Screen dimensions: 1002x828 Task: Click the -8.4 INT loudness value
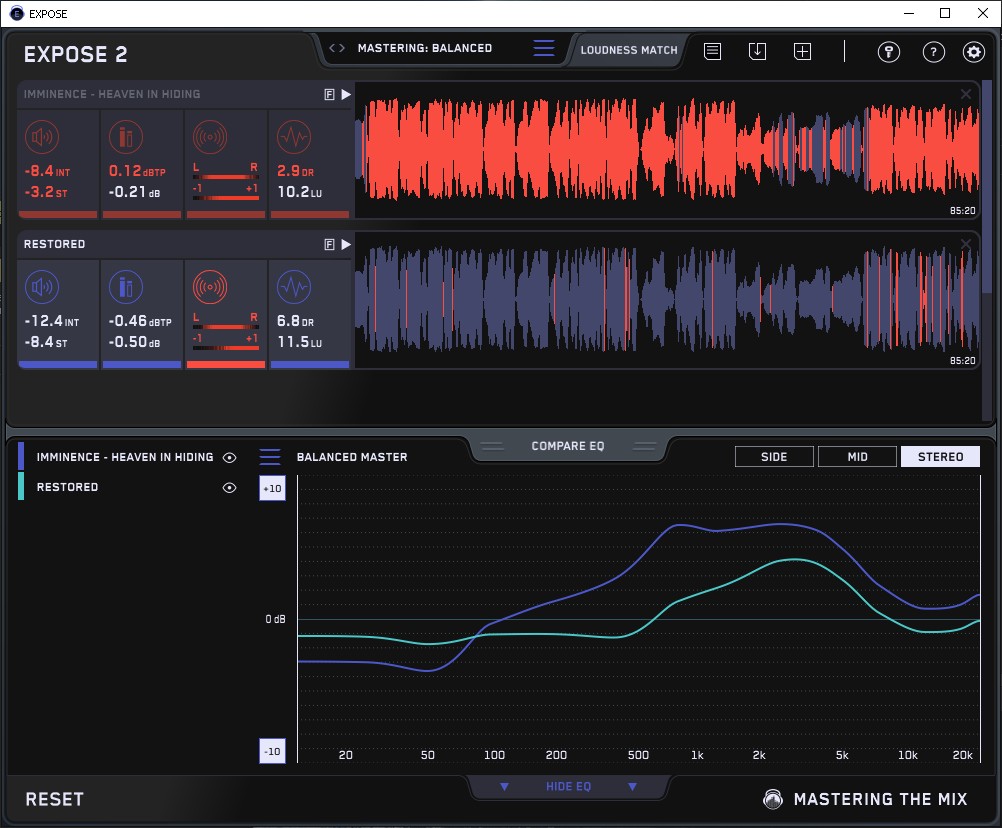tap(47, 171)
